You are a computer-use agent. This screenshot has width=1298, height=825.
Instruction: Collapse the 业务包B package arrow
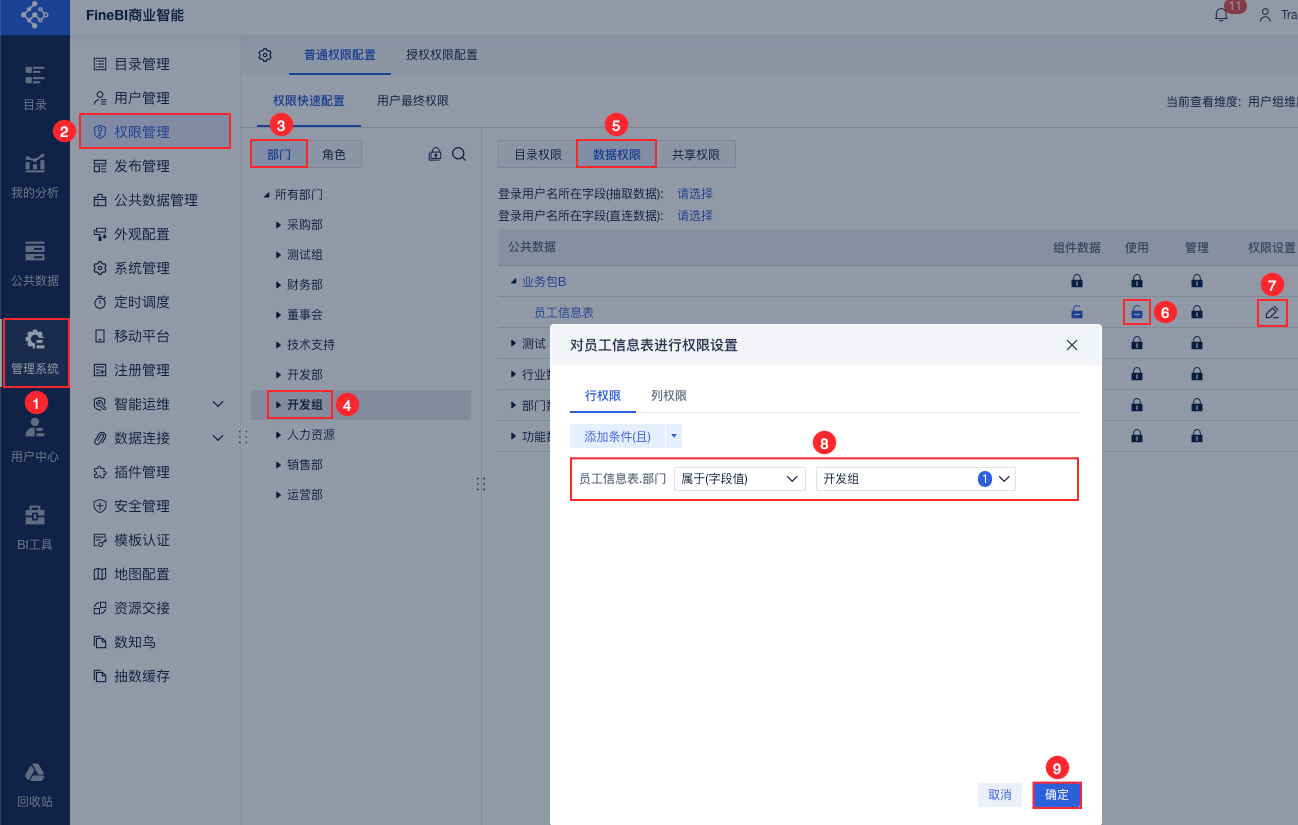[x=514, y=282]
